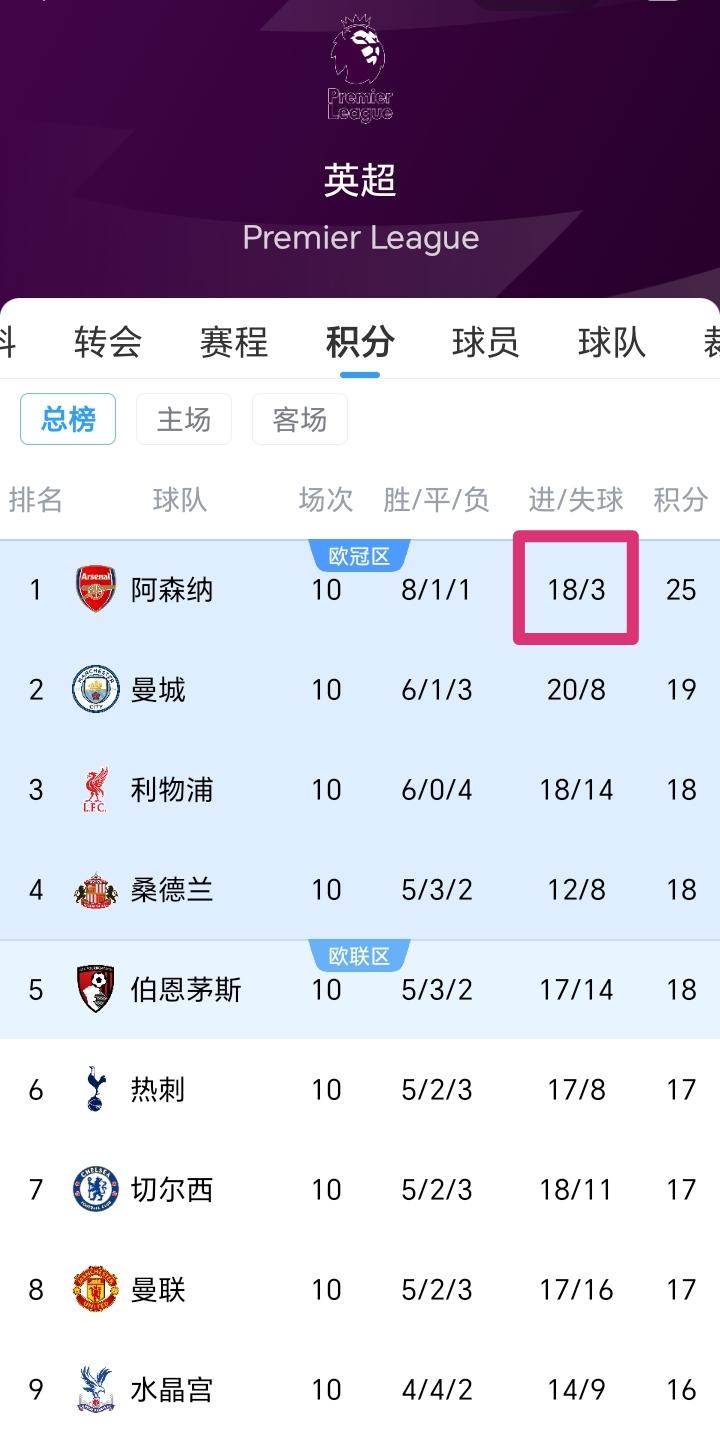Tap the Premier League lion logo

click(360, 70)
